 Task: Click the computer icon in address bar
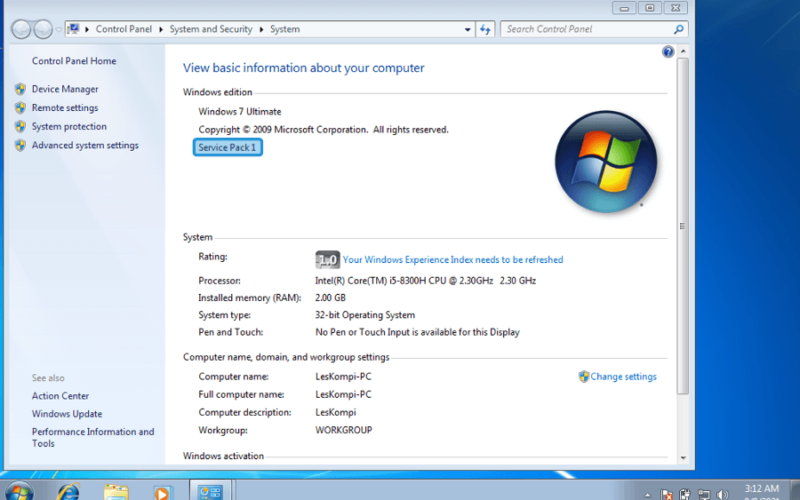coord(73,29)
